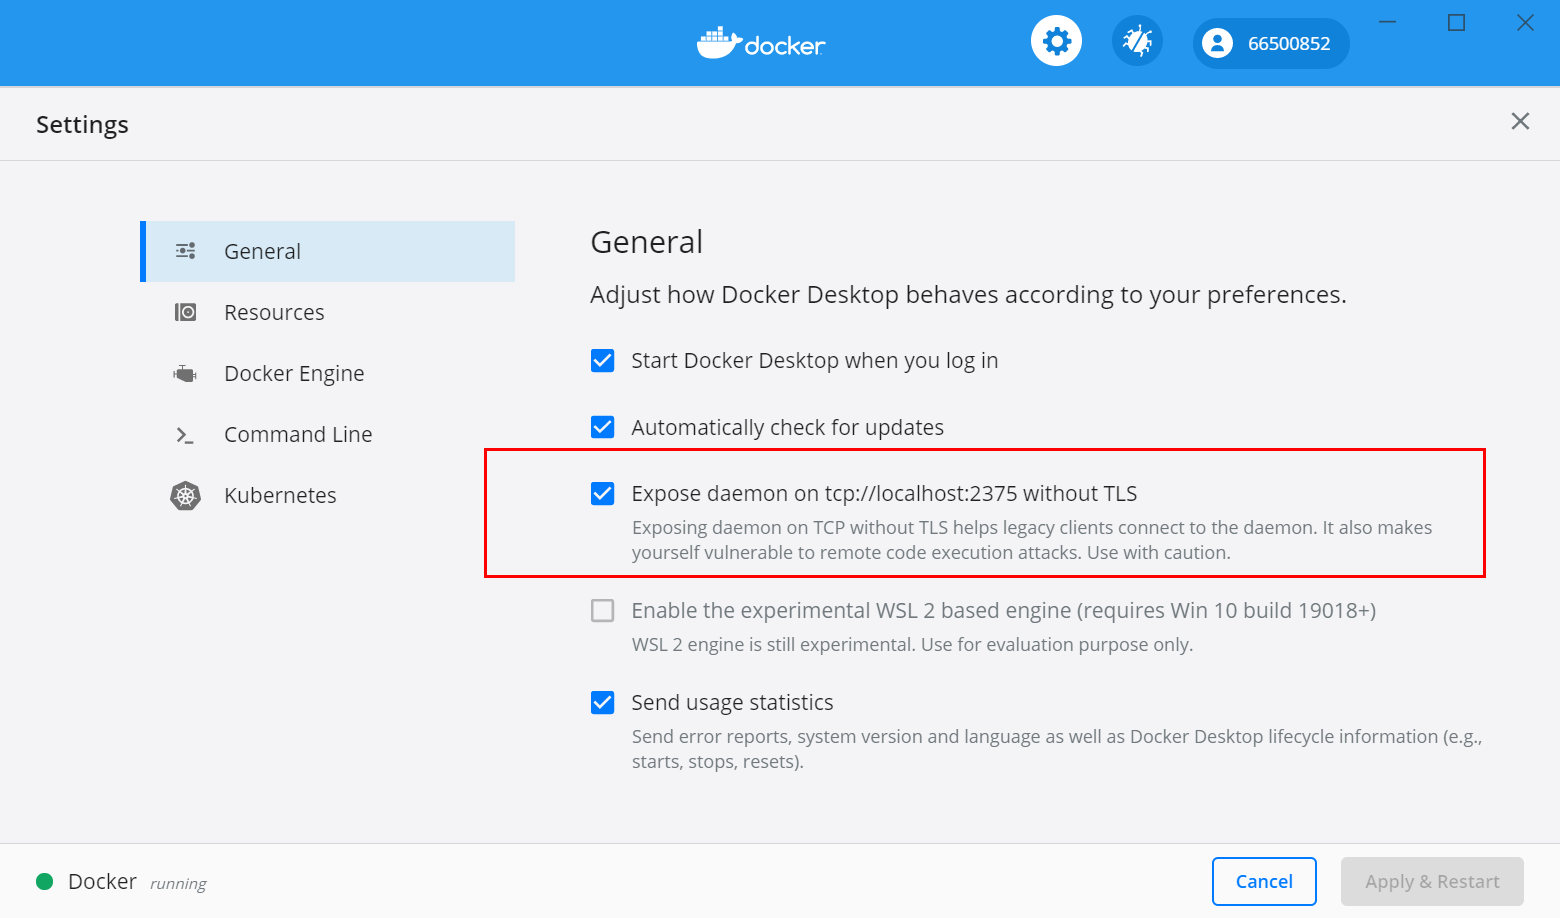This screenshot has height=918, width=1560.
Task: Toggle Automatically check for updates checkbox
Action: pyautogui.click(x=602, y=427)
